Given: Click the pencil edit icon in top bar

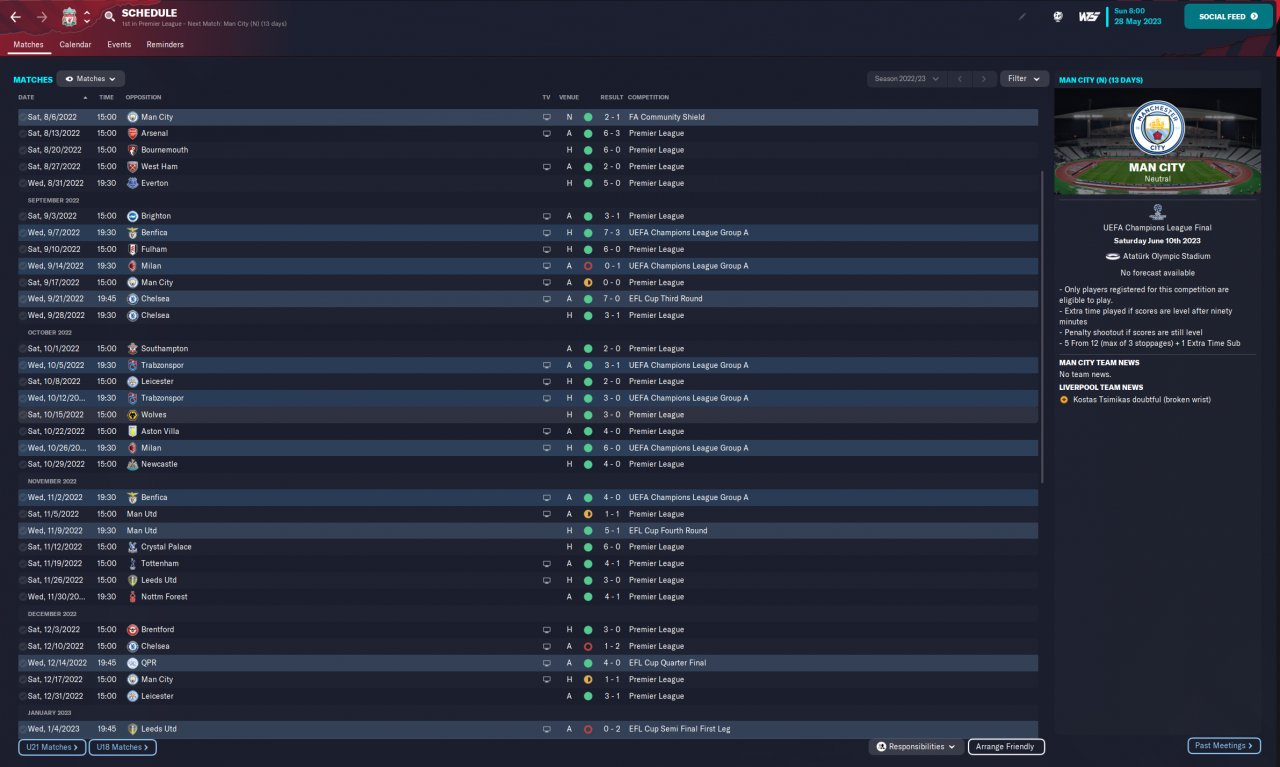Looking at the screenshot, I should tap(1022, 17).
